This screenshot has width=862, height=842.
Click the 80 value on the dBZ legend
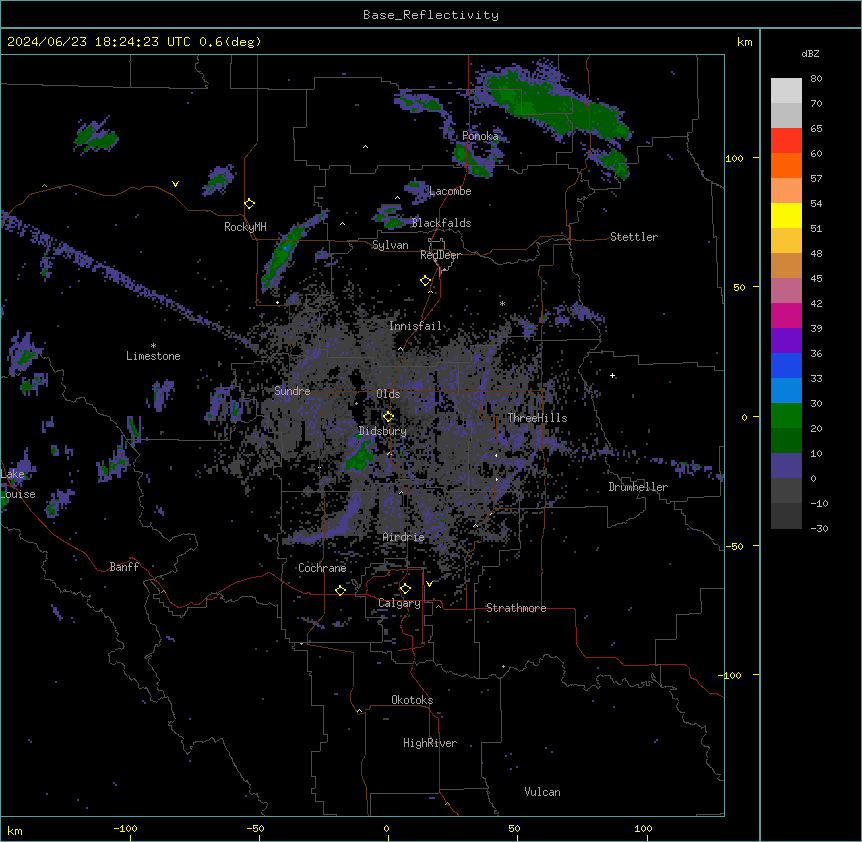(816, 79)
